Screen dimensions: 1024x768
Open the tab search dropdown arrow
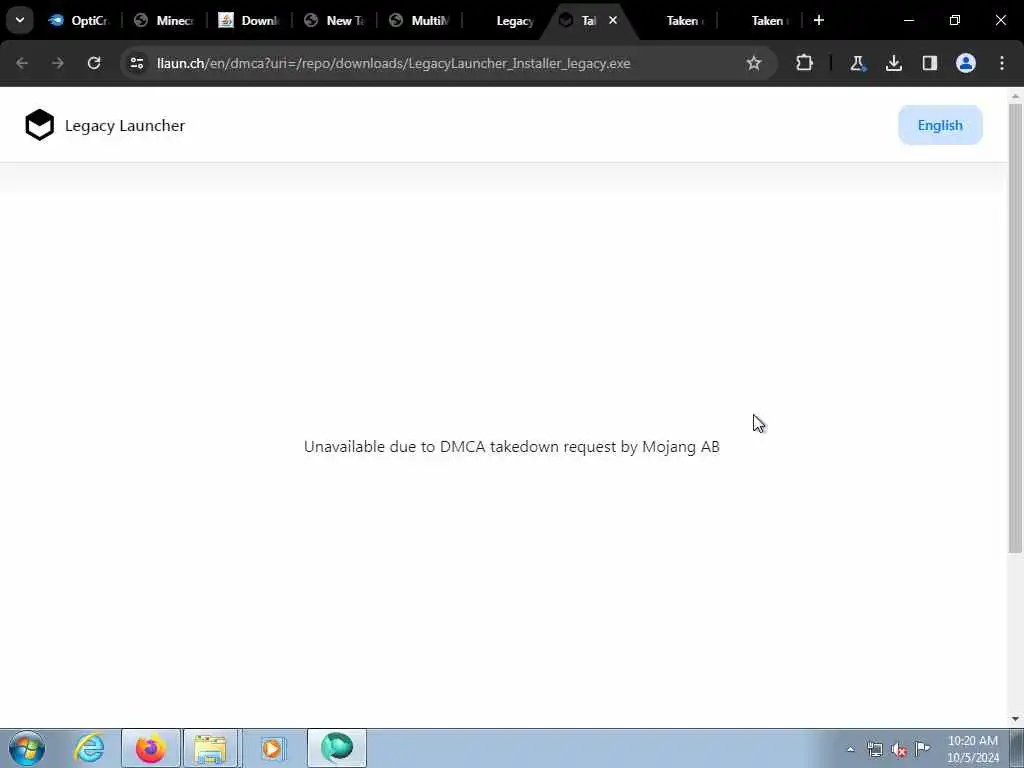click(20, 20)
